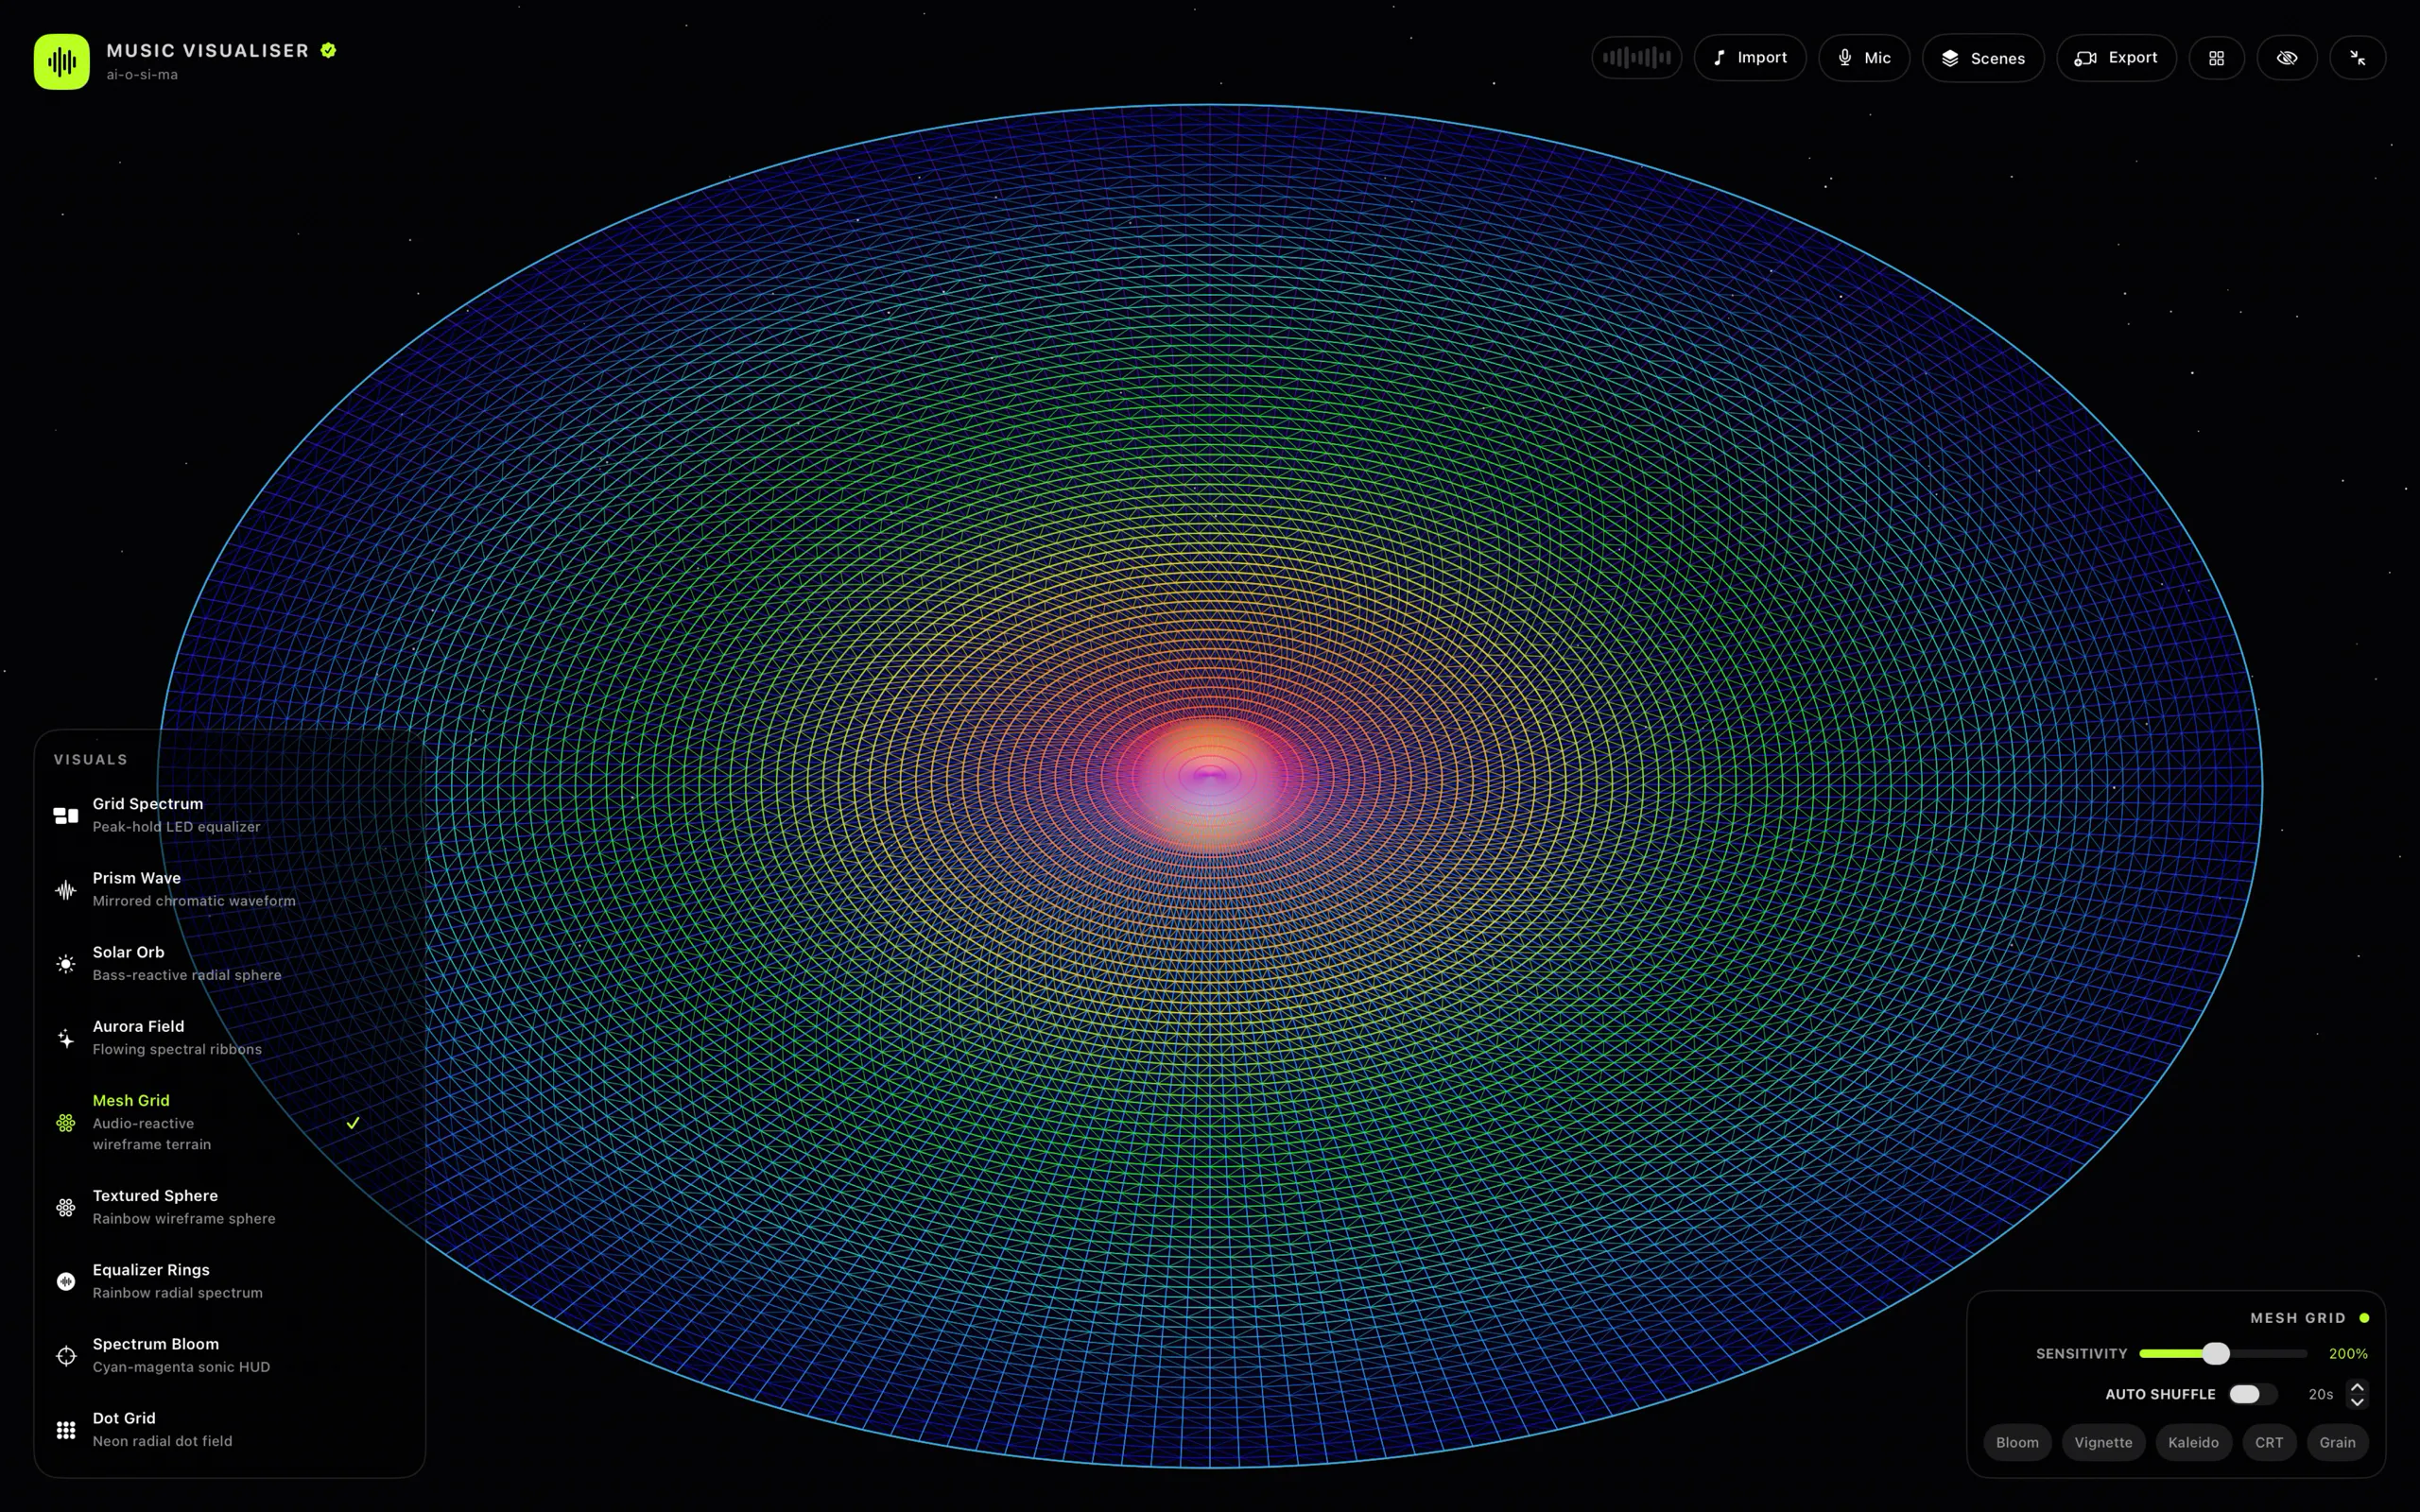Toggle the Kaleido effect
This screenshot has width=2420, height=1512.
click(2193, 1442)
